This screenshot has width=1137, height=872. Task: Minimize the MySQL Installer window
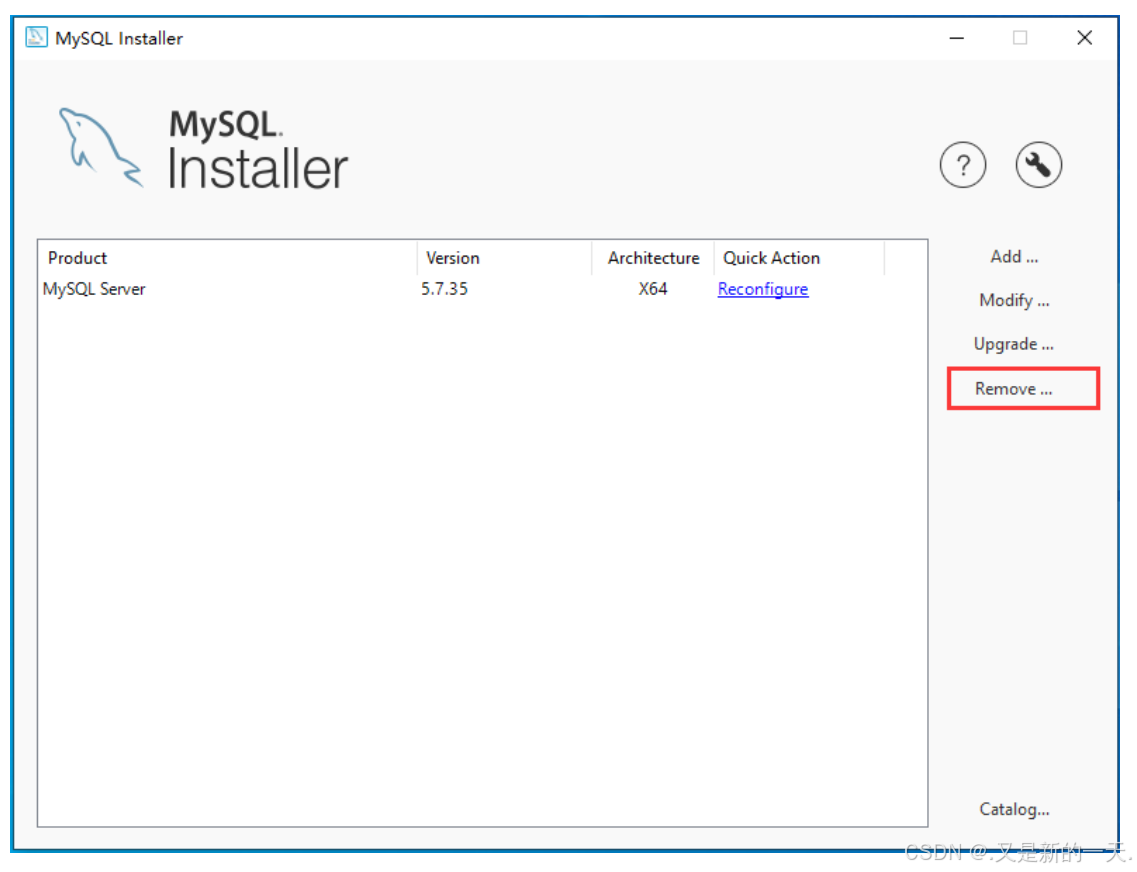tap(956, 38)
